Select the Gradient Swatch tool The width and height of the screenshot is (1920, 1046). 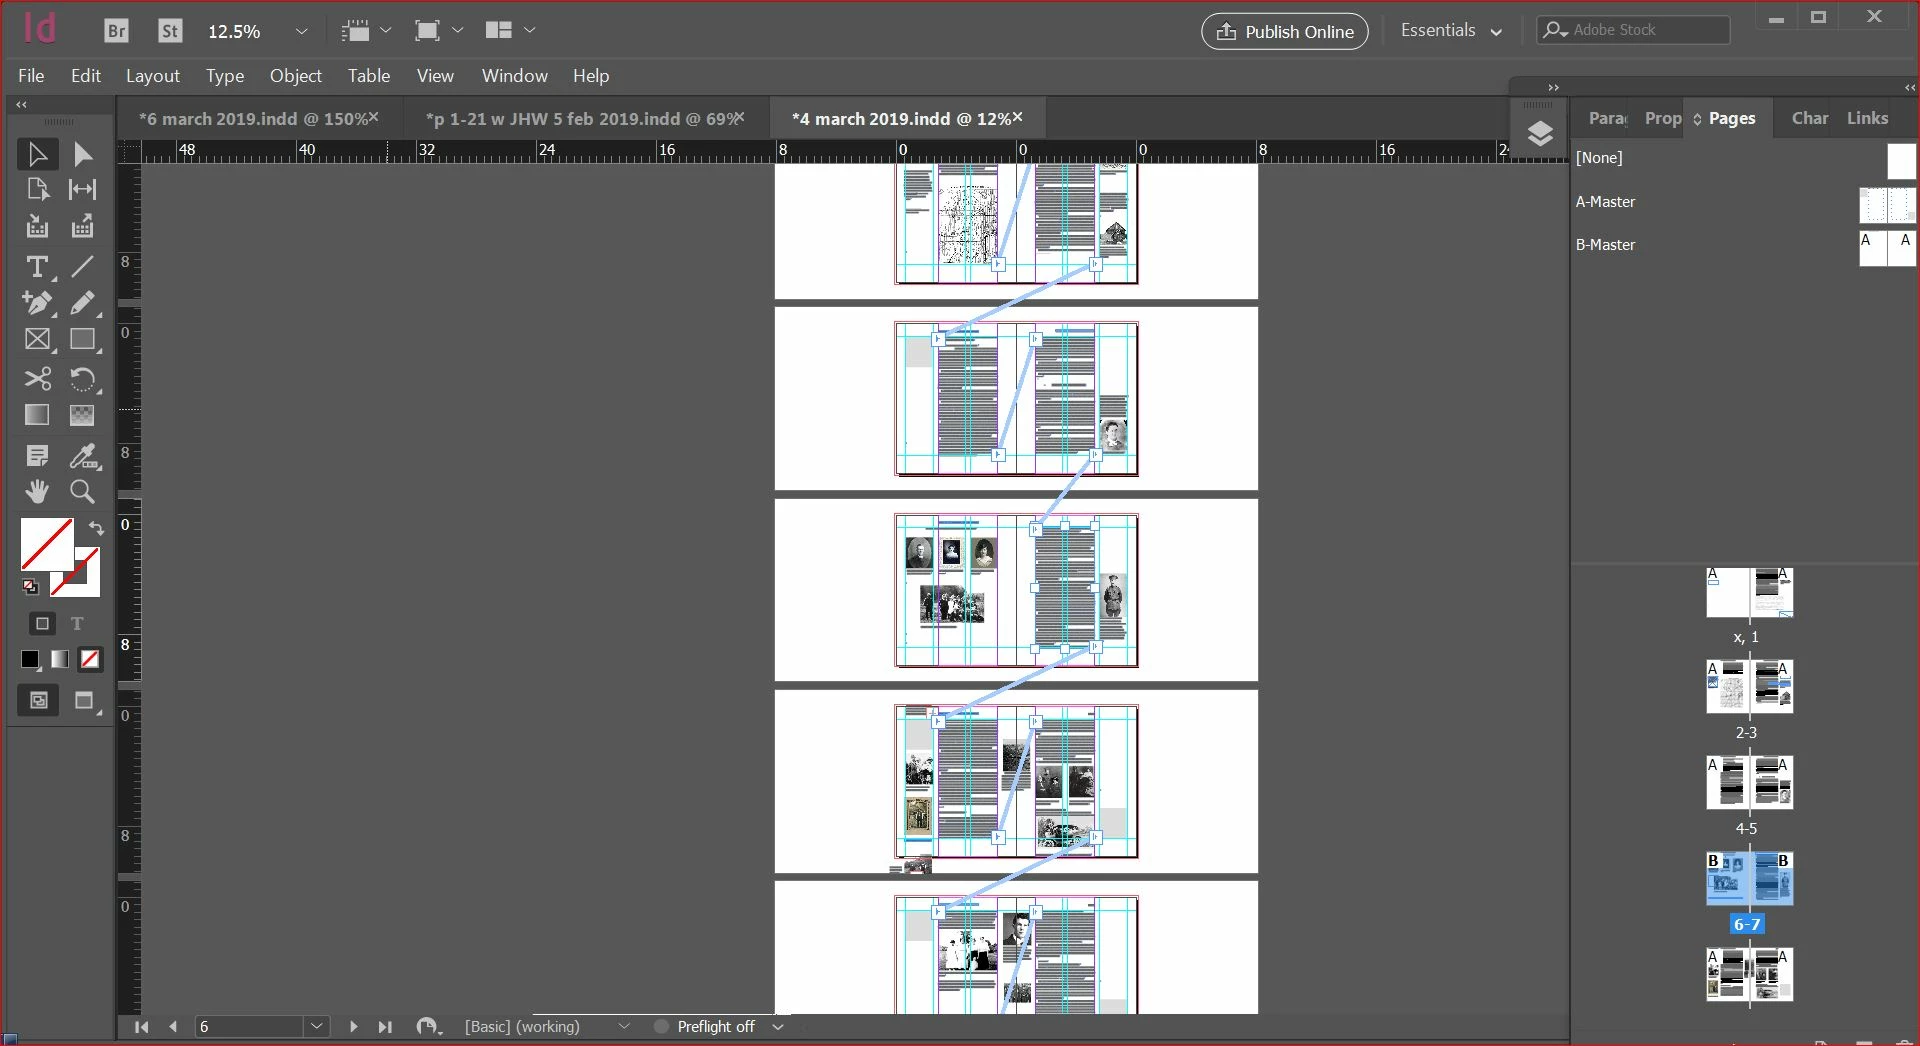pyautogui.click(x=37, y=415)
